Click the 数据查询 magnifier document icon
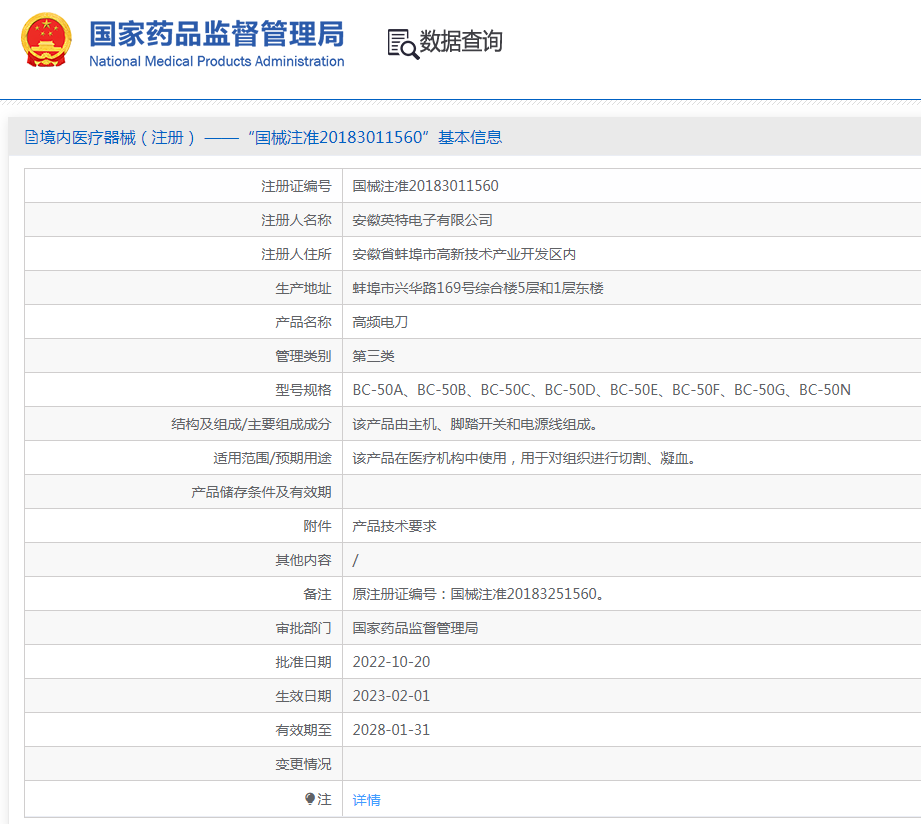Screen dimensions: 921x824 click(402, 43)
